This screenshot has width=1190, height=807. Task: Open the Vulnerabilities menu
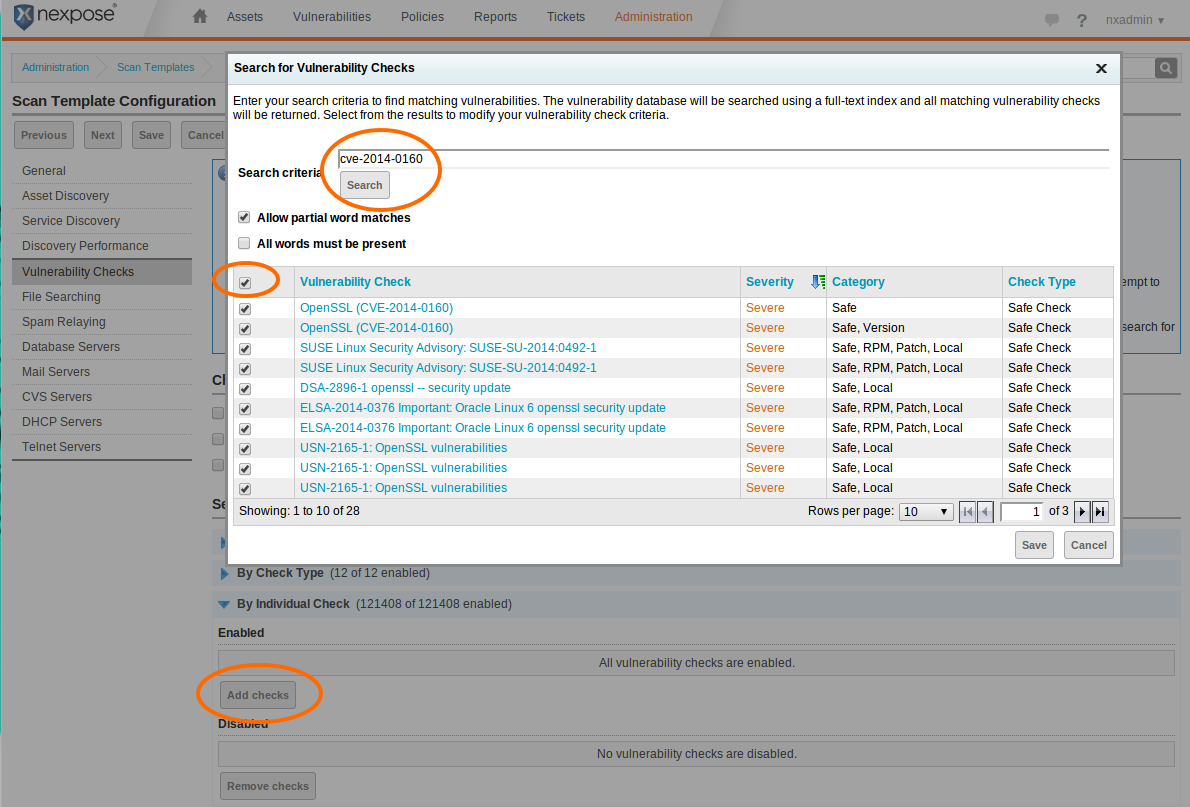[331, 17]
